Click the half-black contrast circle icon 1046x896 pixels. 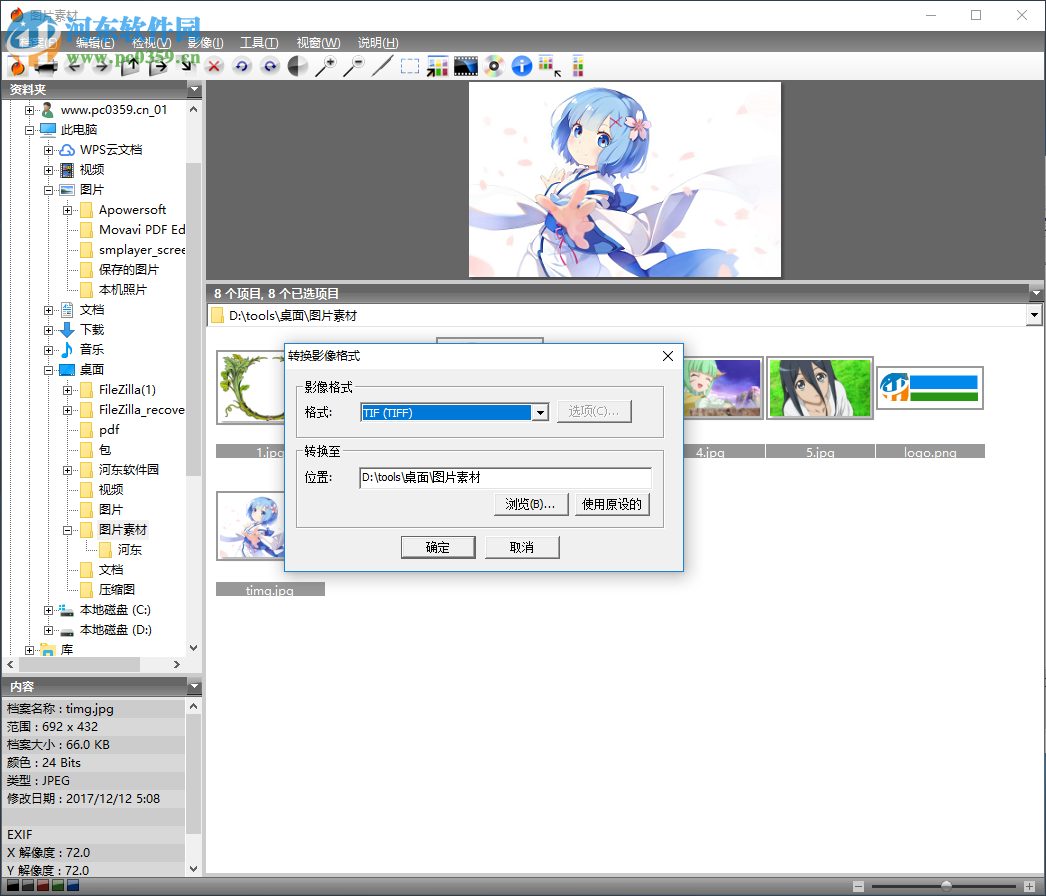298,66
